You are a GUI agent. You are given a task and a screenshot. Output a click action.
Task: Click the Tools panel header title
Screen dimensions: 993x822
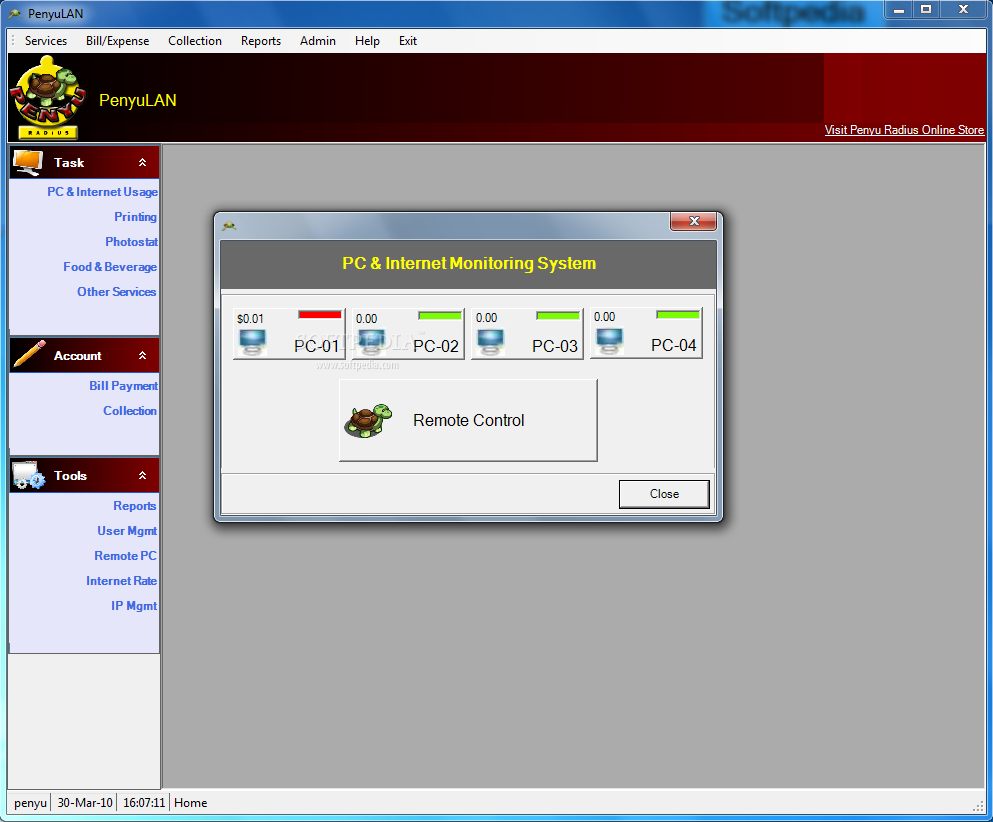(70, 476)
